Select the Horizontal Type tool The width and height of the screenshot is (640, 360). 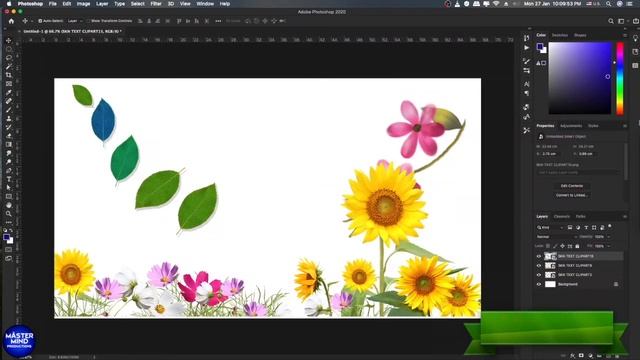coord(9,179)
